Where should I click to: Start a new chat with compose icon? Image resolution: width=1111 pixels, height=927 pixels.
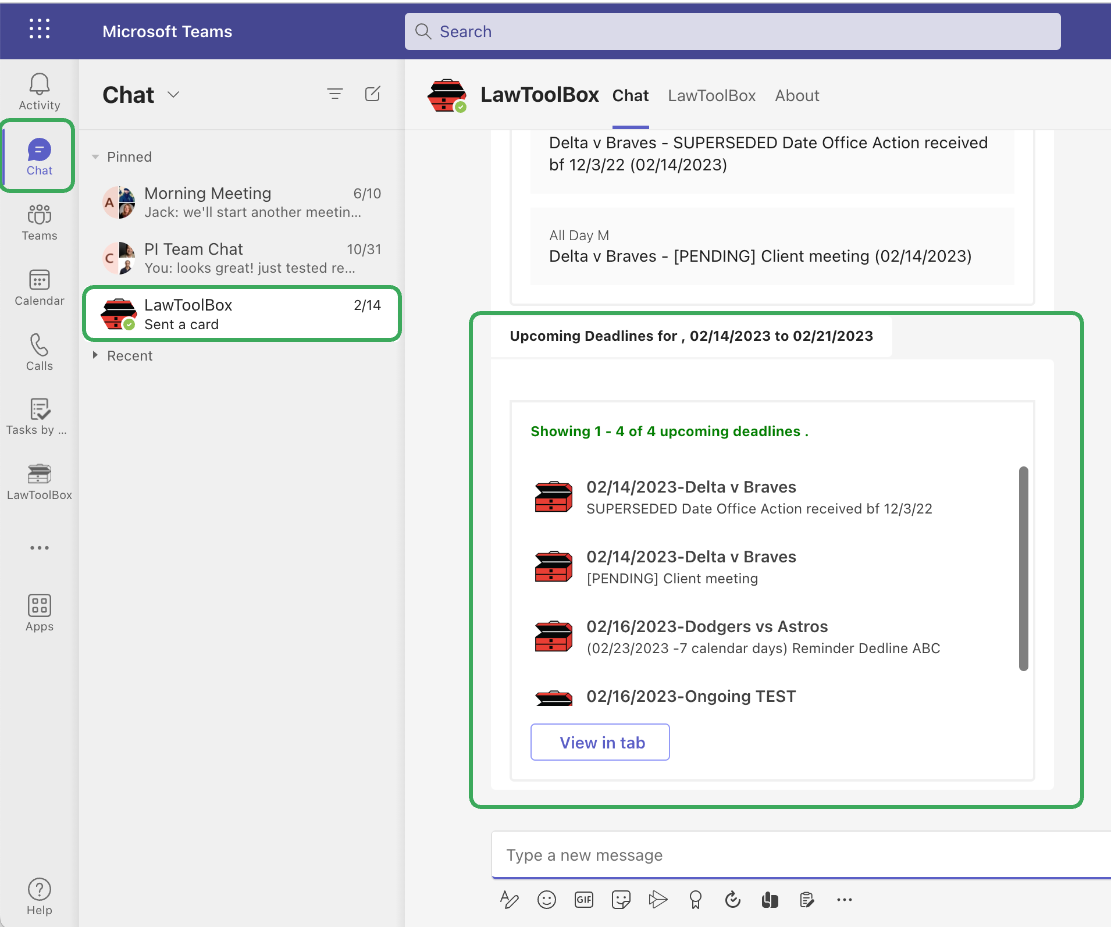tap(373, 94)
